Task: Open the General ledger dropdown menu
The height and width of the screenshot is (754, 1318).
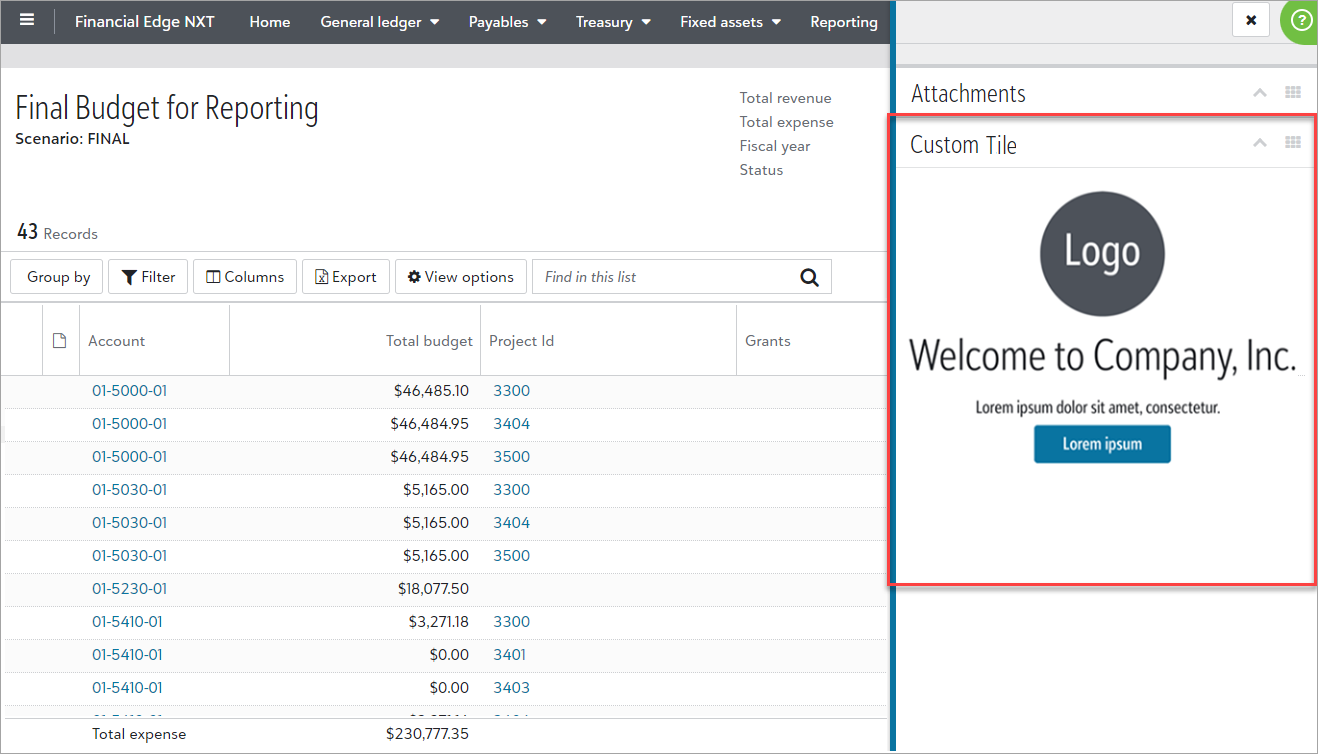Action: click(379, 22)
